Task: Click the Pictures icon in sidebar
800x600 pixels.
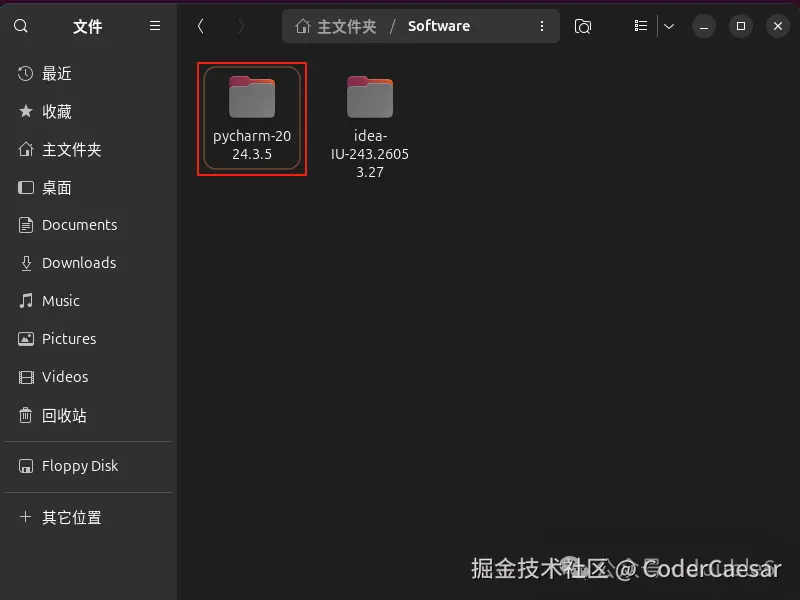Action: tap(26, 339)
